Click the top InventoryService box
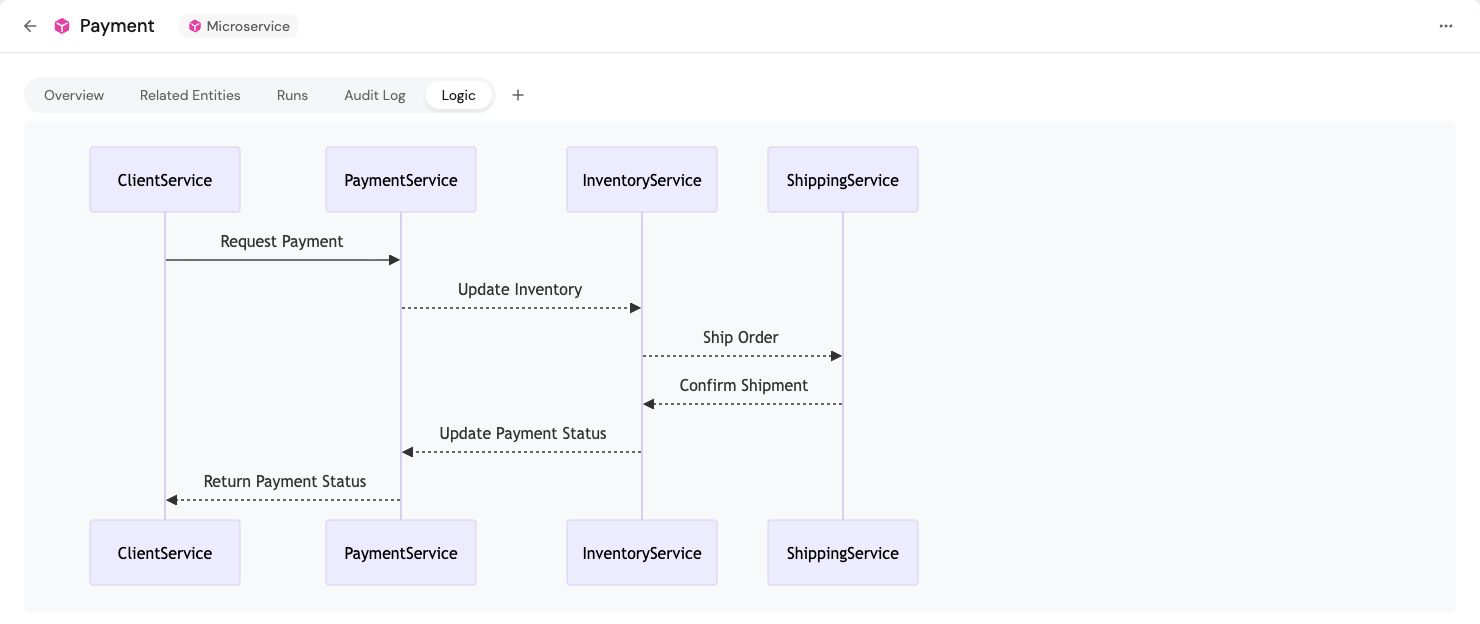 642,180
